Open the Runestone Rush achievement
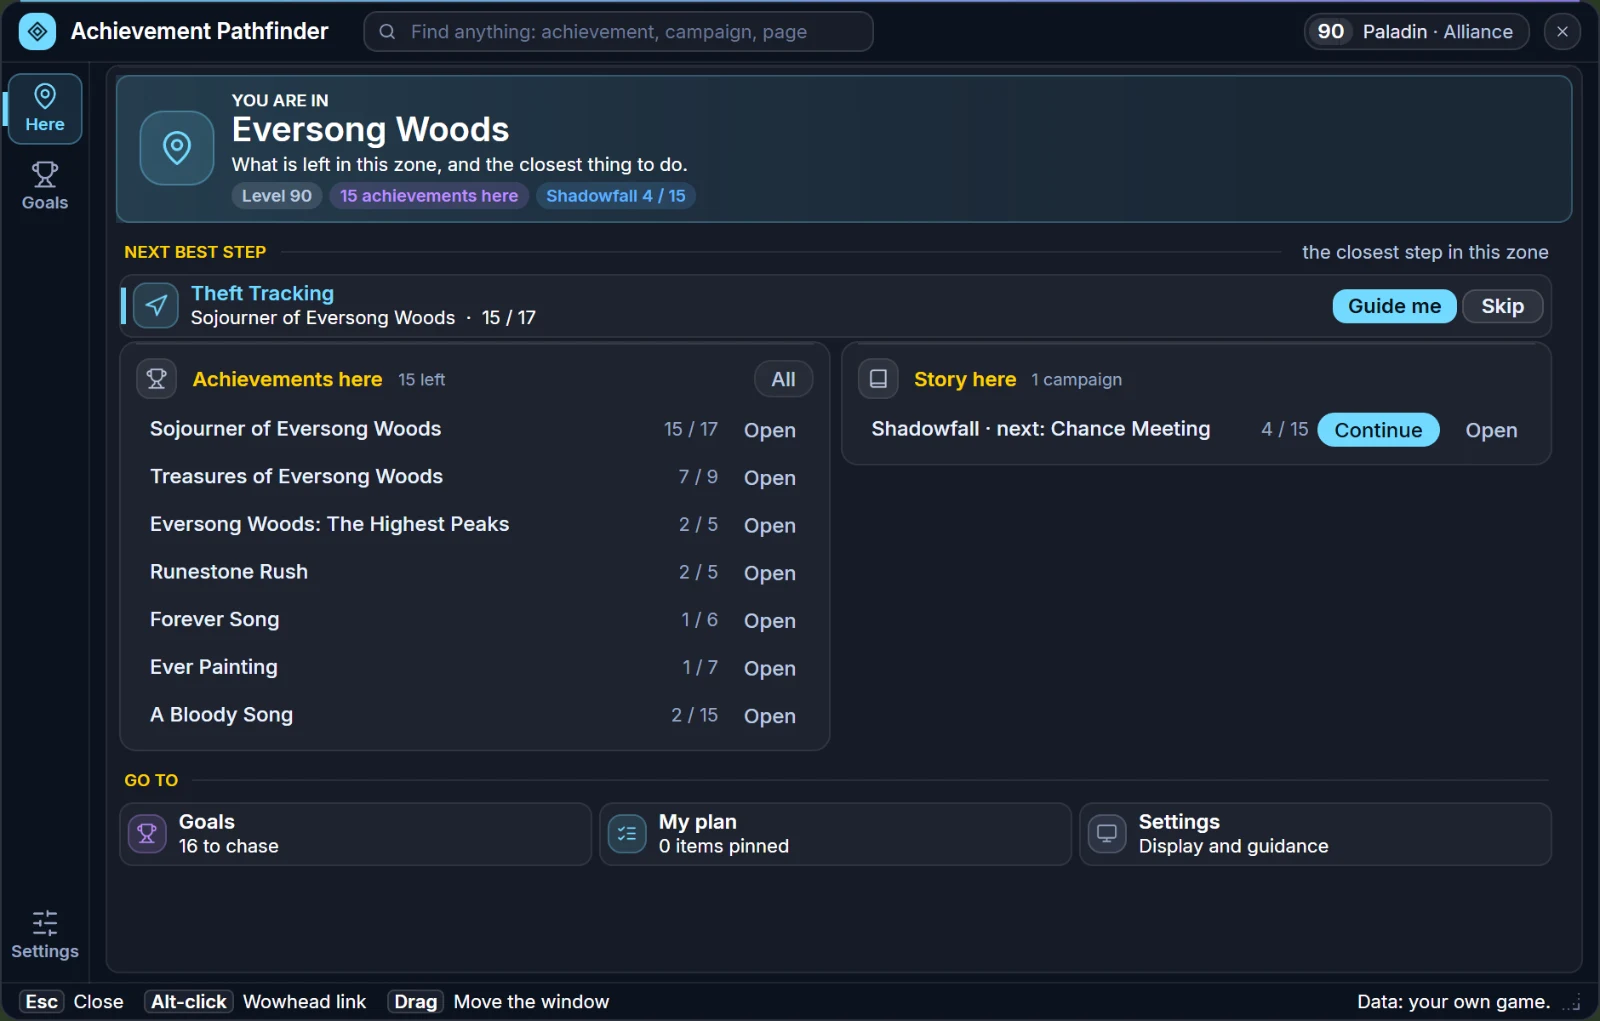The width and height of the screenshot is (1600, 1021). click(770, 573)
